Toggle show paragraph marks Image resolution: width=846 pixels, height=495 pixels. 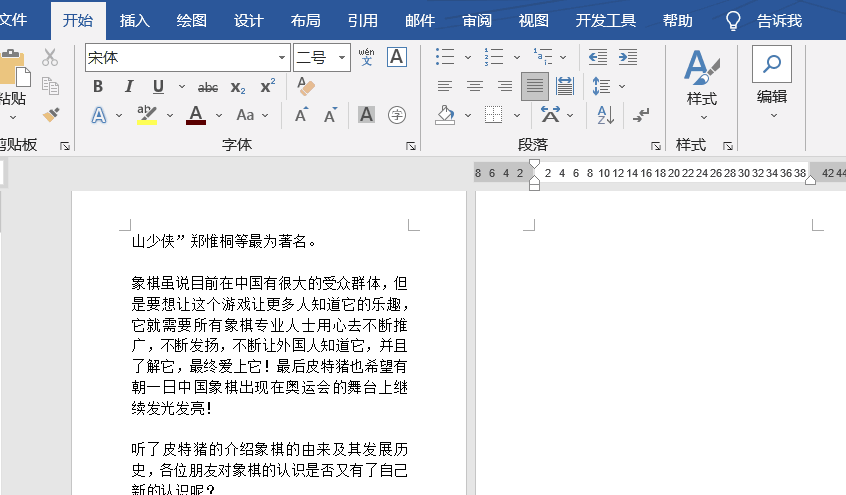(641, 115)
